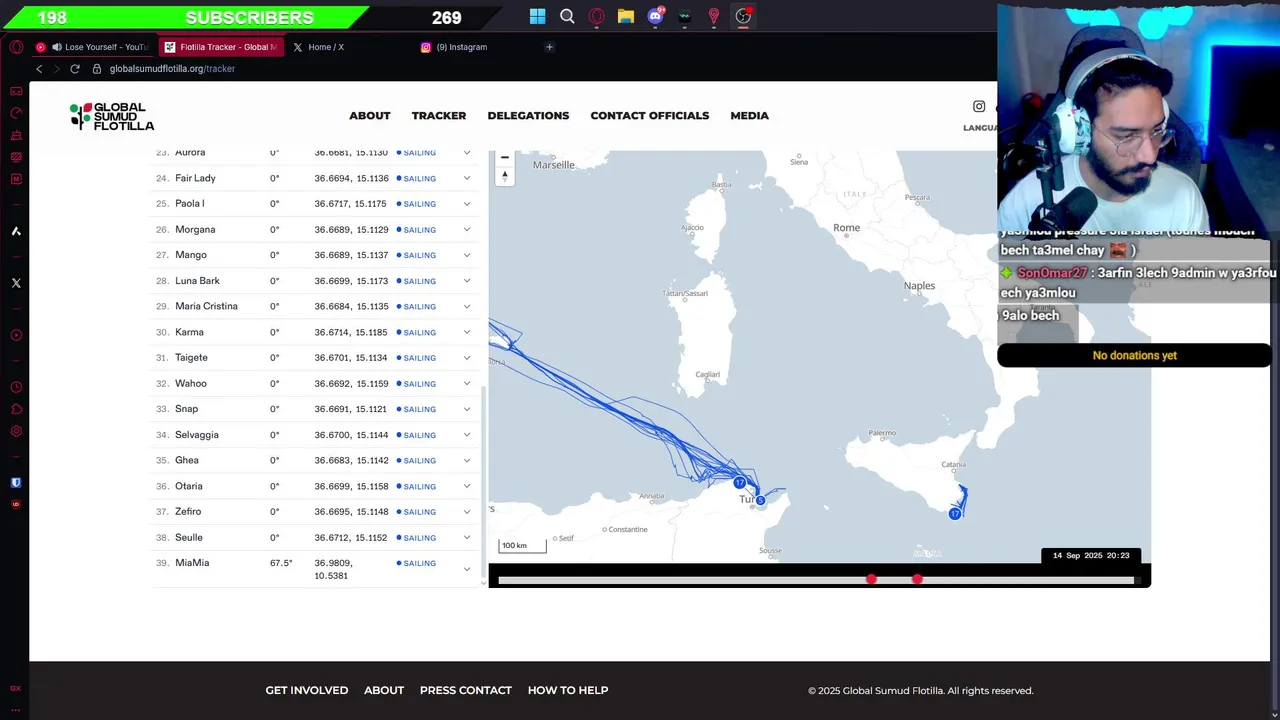The width and height of the screenshot is (1280, 720).
Task: Expand the MiaMia vessel row
Action: tap(467, 569)
